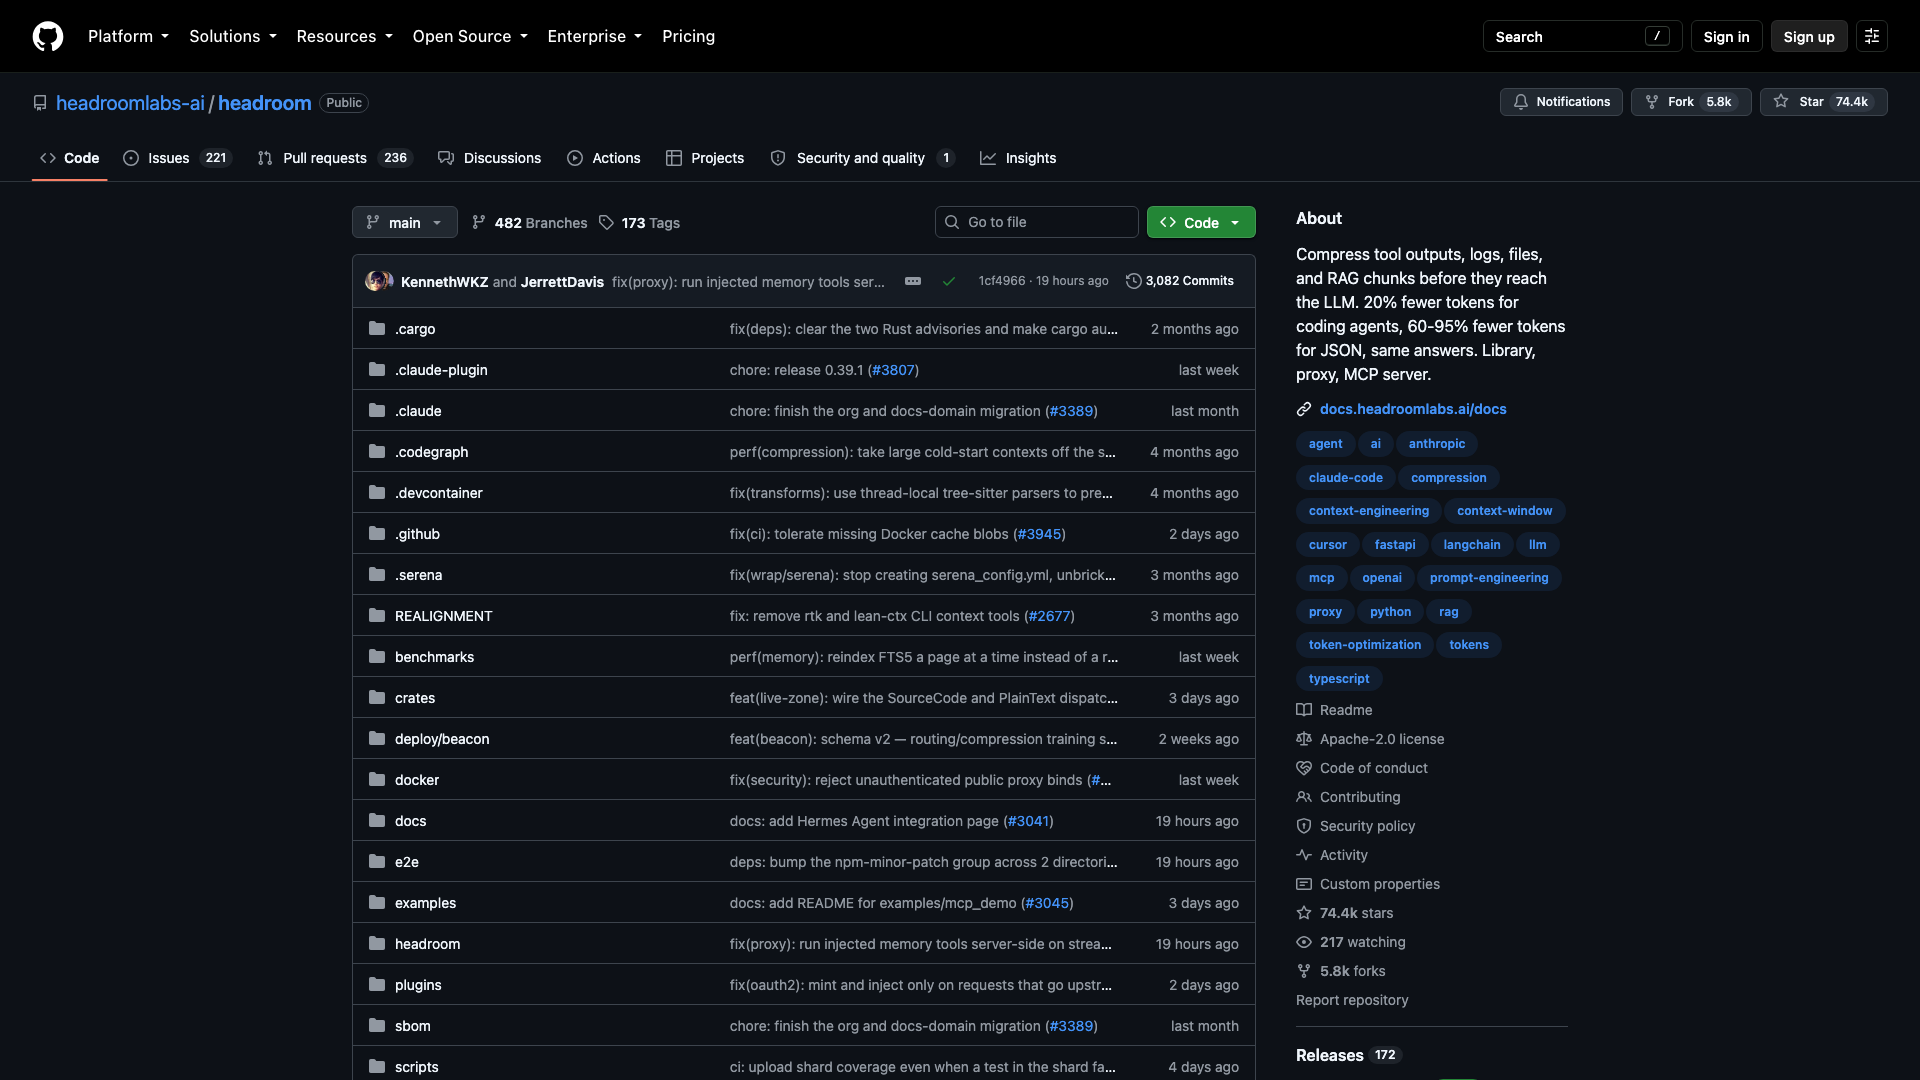Click the book icon next to Readme
The height and width of the screenshot is (1080, 1920).
click(1304, 710)
